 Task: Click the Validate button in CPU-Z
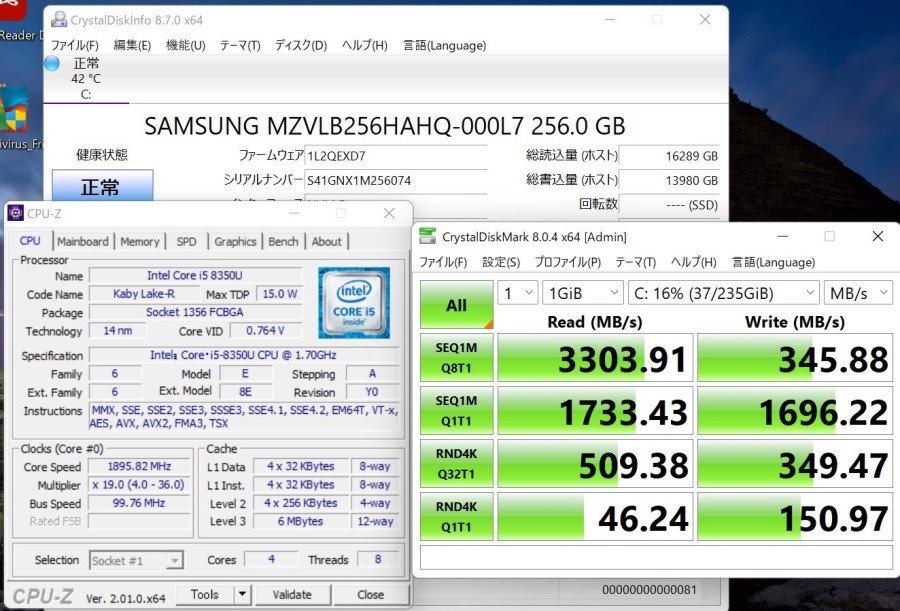coord(292,594)
